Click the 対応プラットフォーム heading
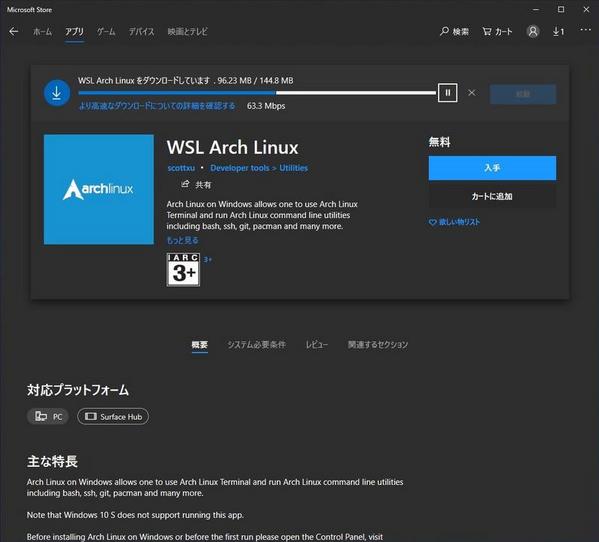 coord(78,390)
